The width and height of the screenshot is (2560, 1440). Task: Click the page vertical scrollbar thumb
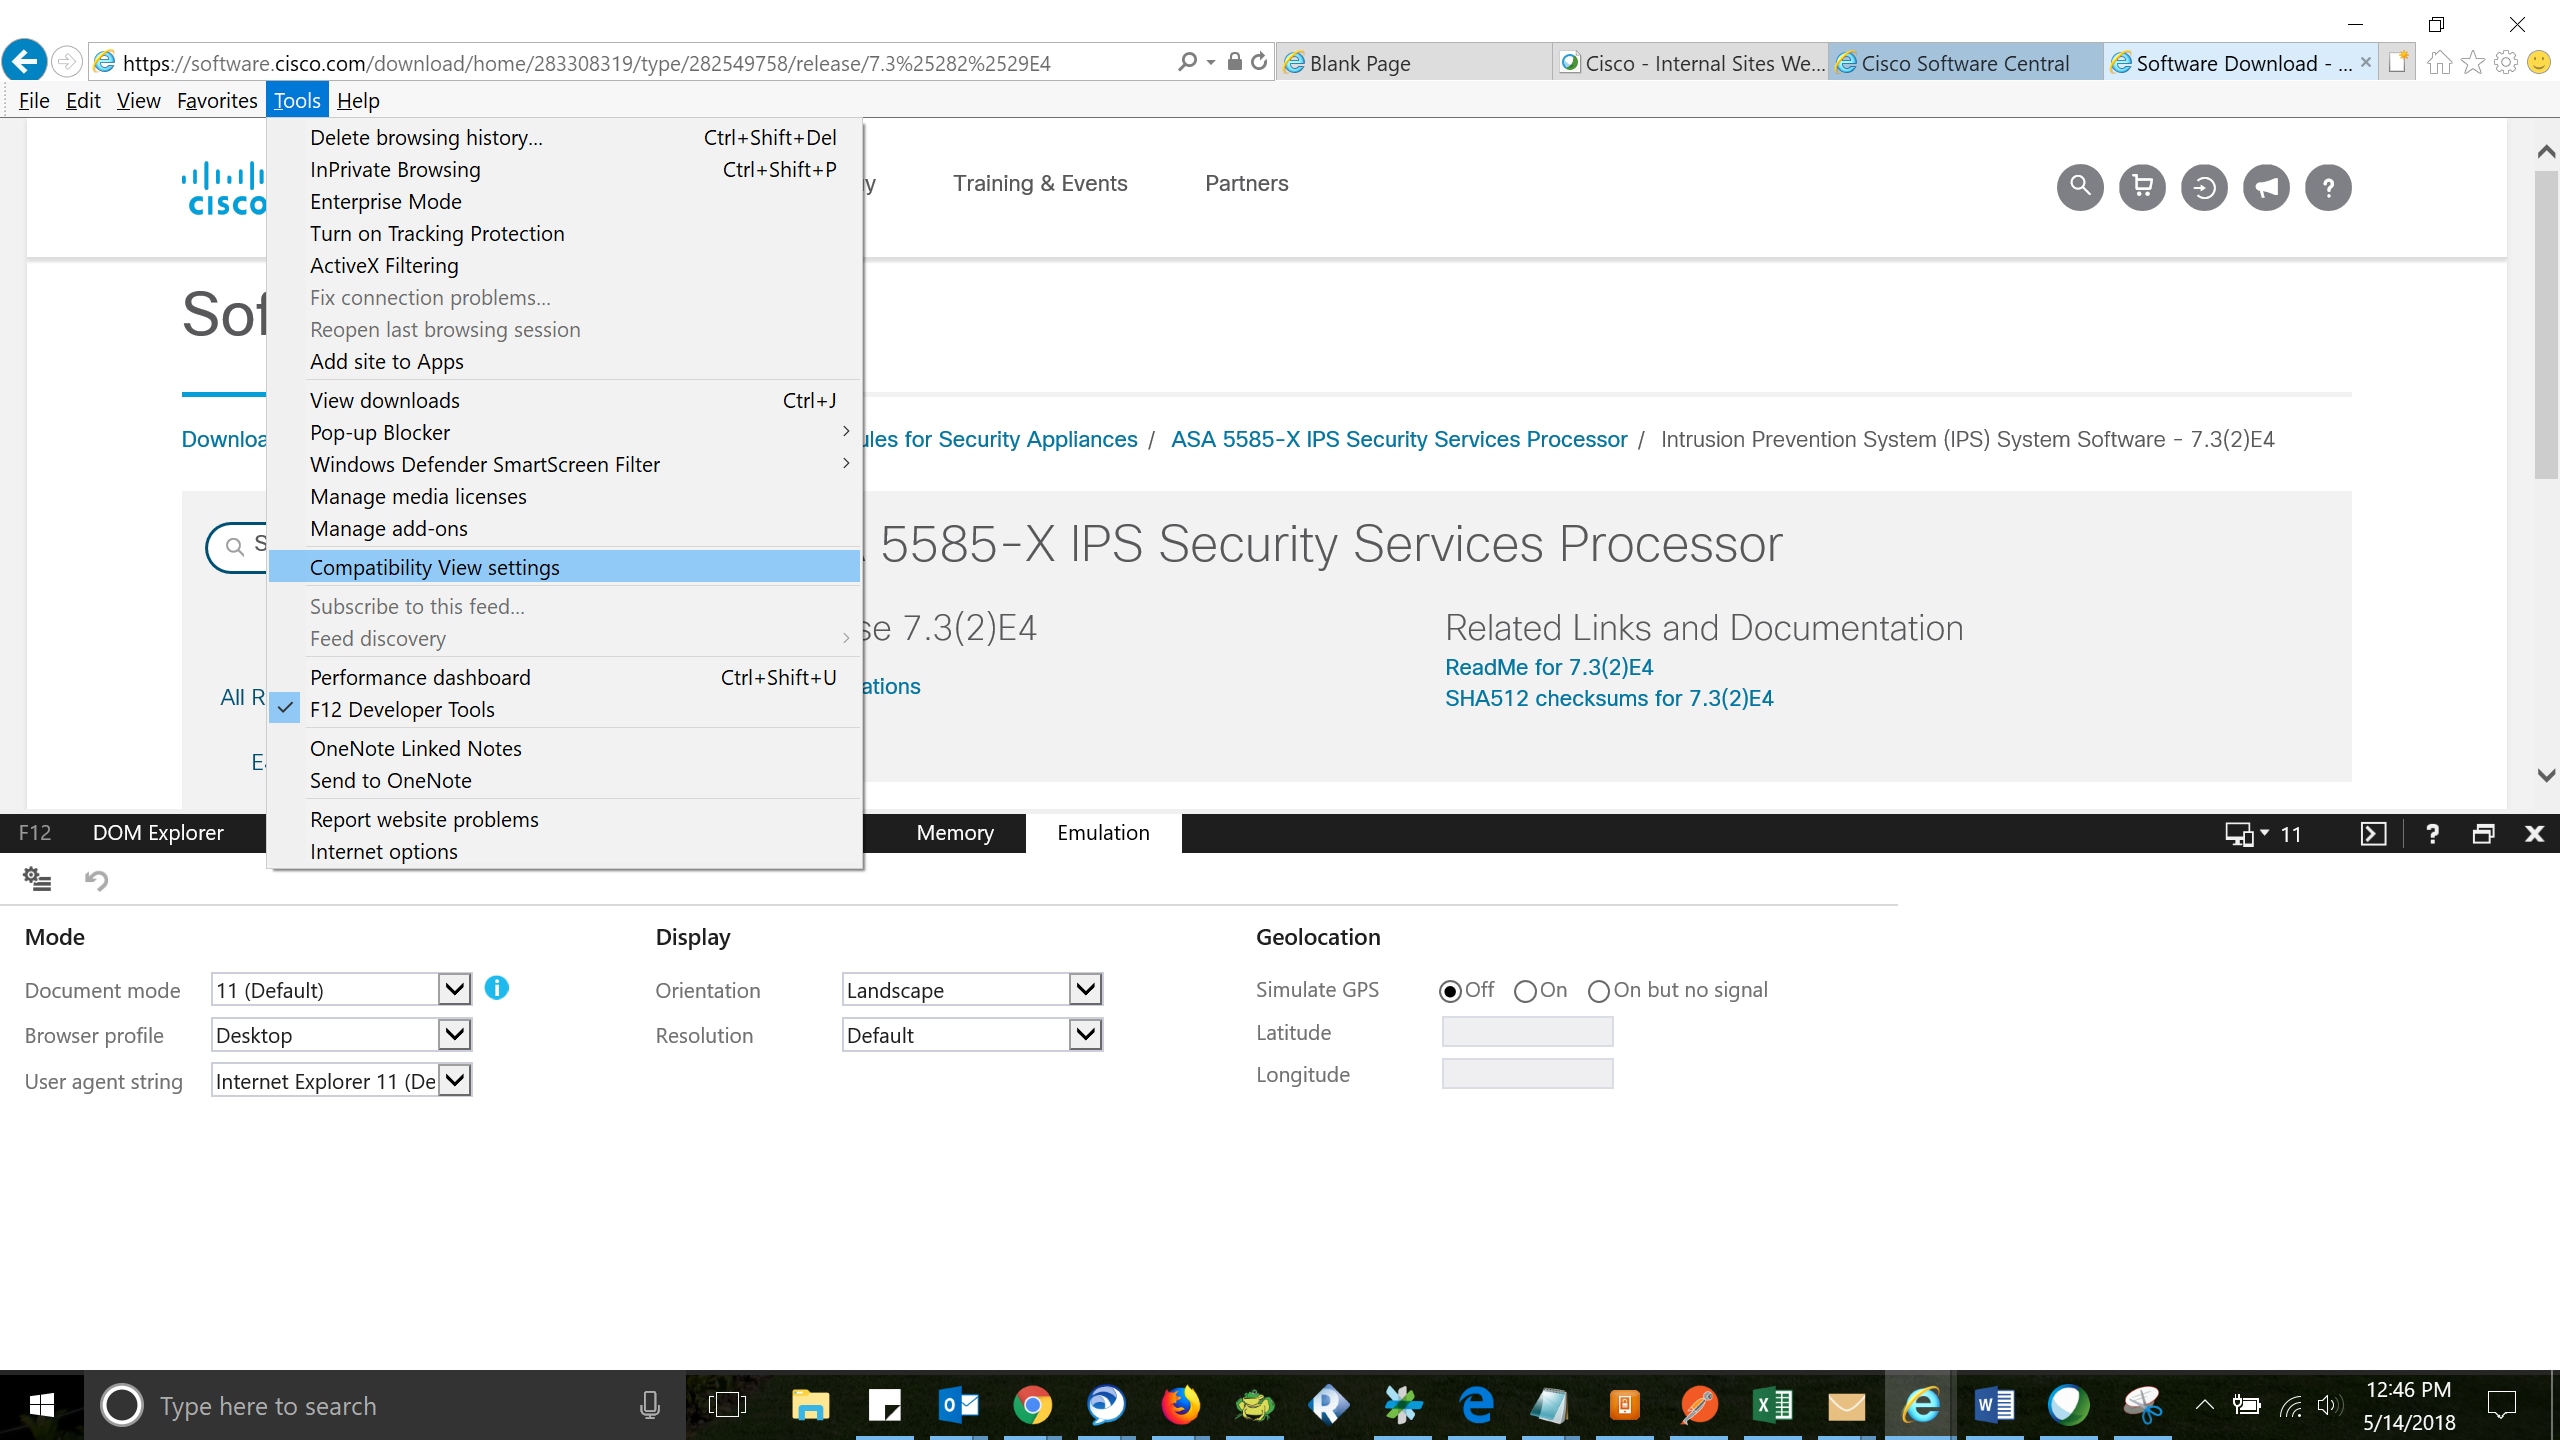click(x=2546, y=325)
